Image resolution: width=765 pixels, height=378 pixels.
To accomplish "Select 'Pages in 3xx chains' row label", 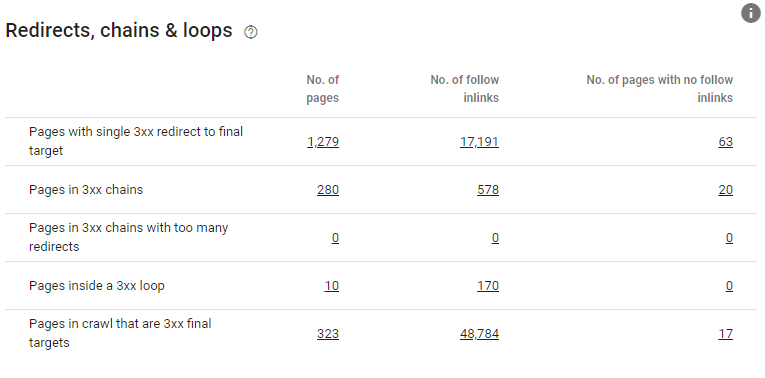I will click(x=86, y=190).
